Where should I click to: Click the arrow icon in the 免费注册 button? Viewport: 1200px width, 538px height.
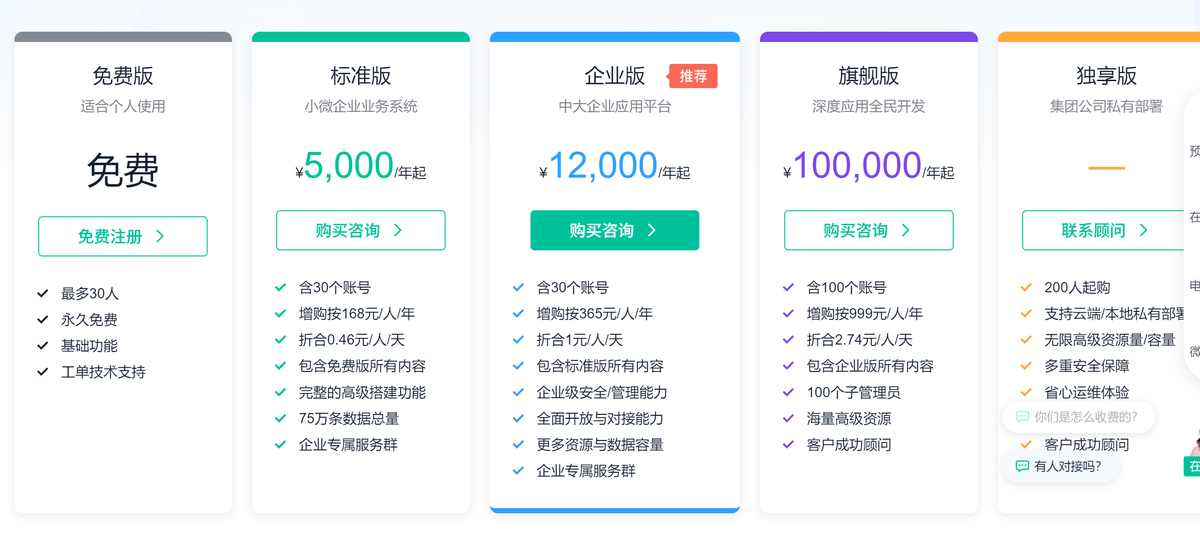tap(160, 236)
